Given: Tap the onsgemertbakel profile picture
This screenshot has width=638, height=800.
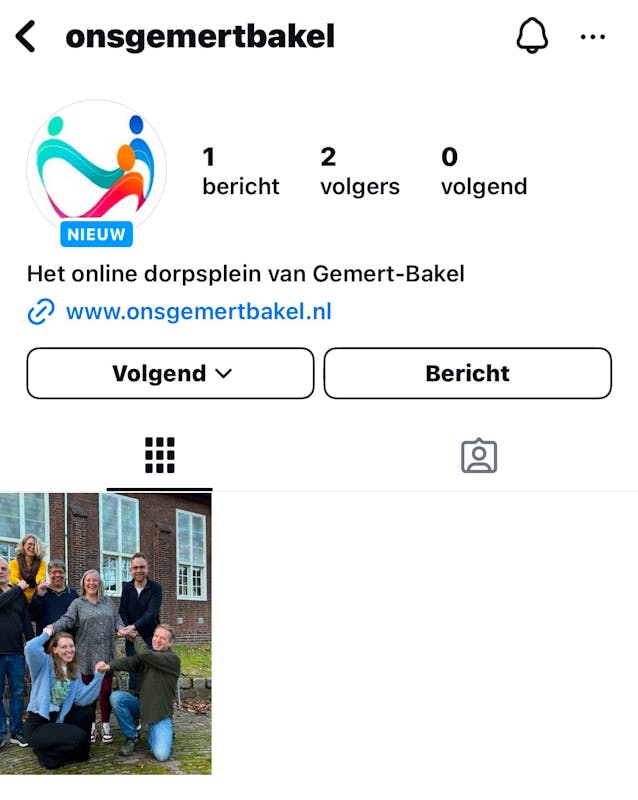Looking at the screenshot, I should point(96,168).
